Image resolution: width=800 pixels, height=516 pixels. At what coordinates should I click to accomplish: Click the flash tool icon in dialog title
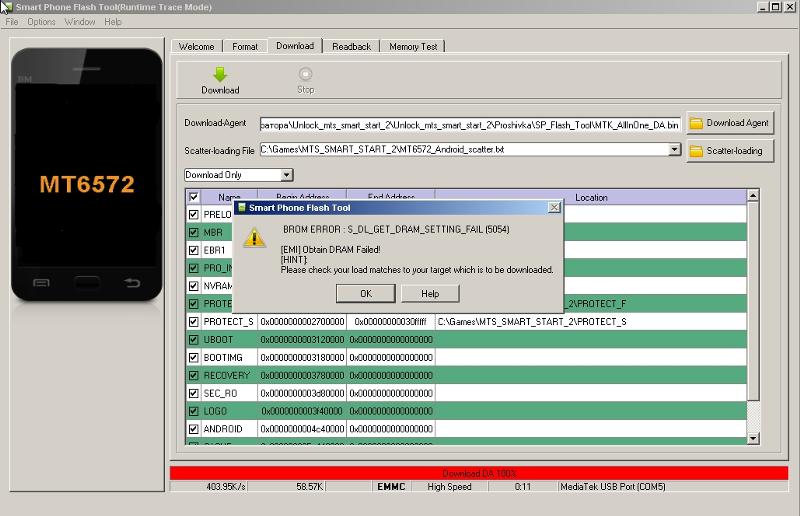click(x=242, y=207)
